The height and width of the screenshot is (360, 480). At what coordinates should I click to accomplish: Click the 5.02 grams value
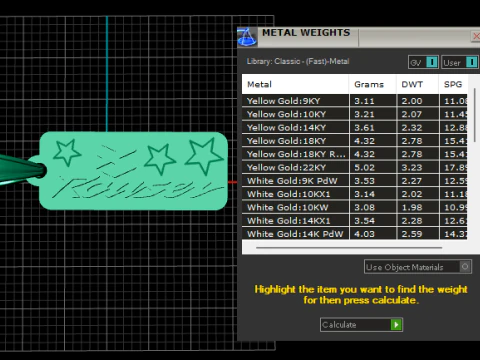[x=364, y=167]
